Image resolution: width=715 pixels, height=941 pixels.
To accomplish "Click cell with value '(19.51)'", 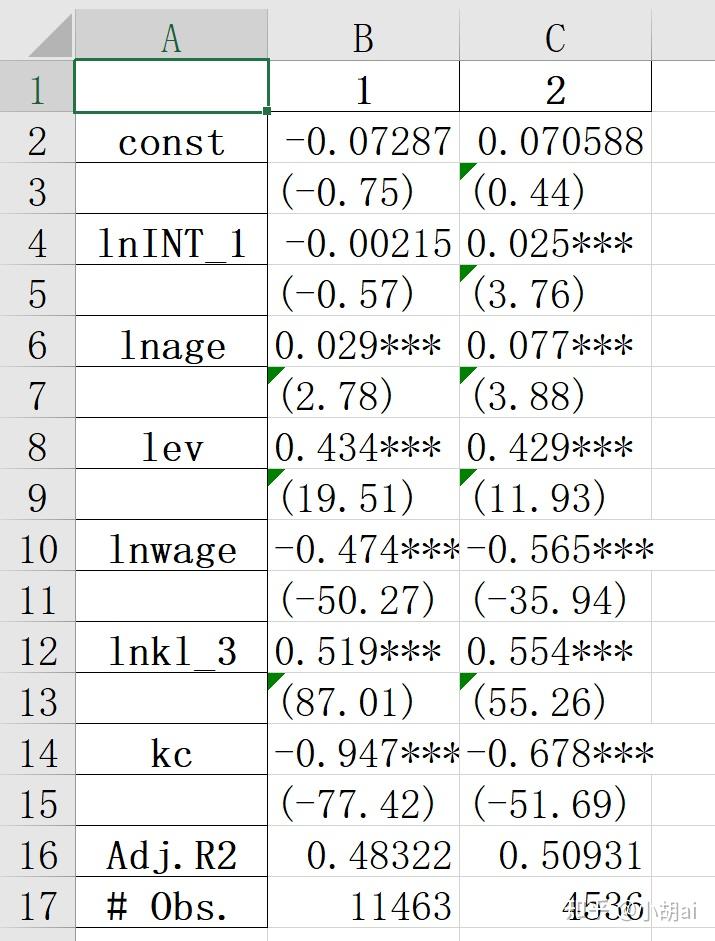I will [364, 495].
